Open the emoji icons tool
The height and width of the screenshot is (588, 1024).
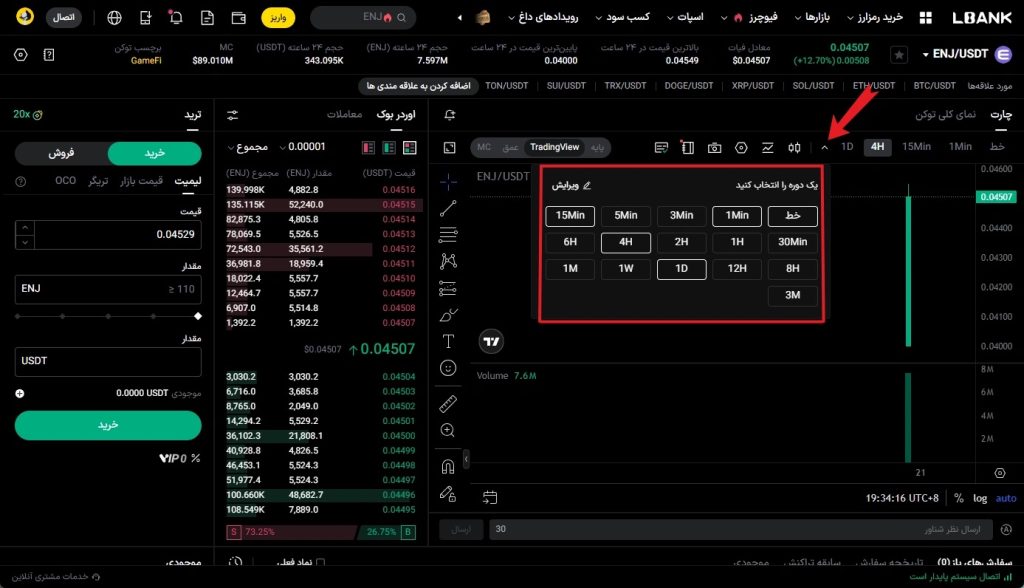pyautogui.click(x=448, y=368)
